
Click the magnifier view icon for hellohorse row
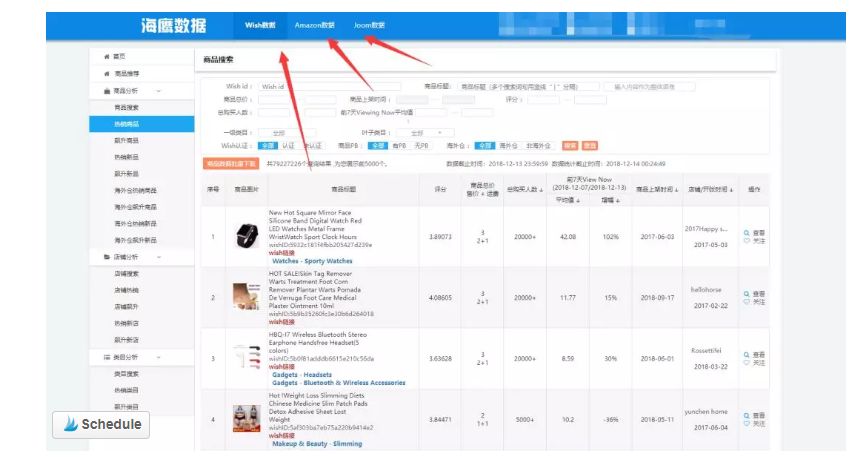click(x=746, y=294)
